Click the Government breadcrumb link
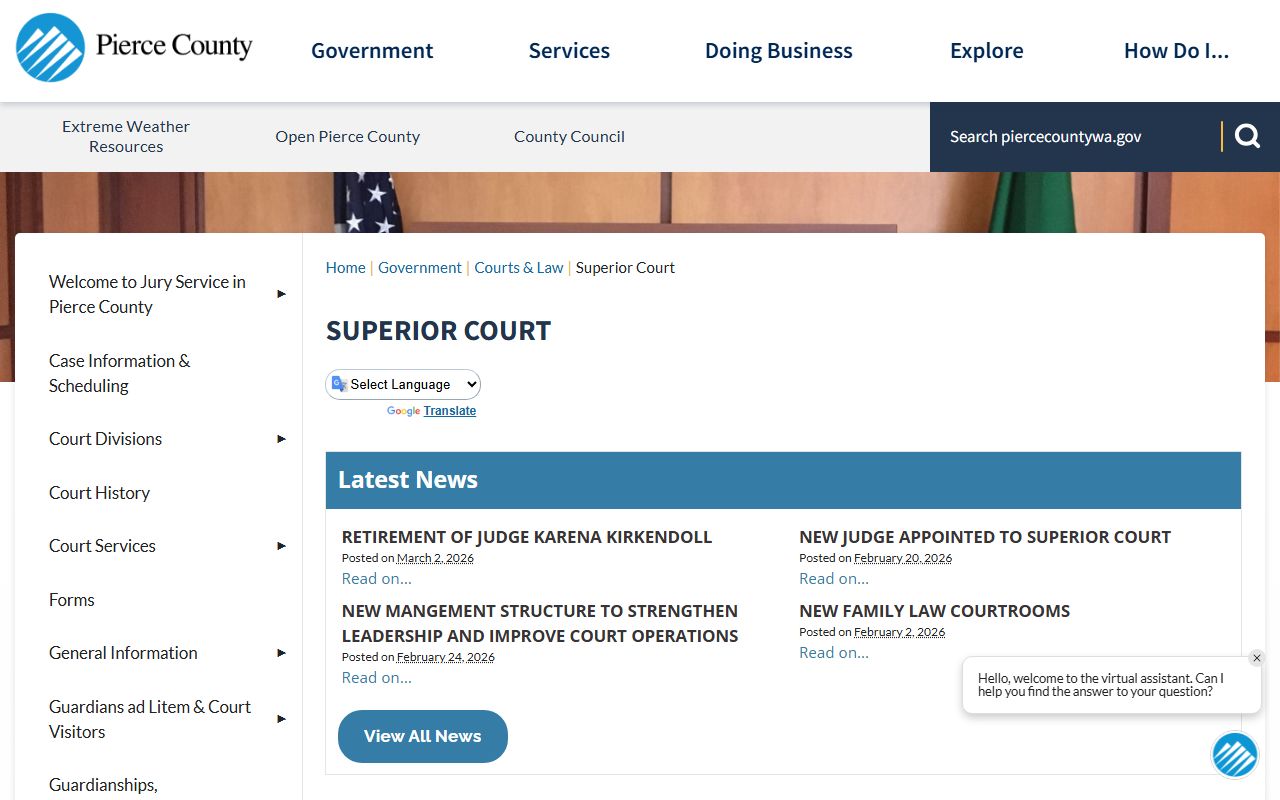 tap(420, 268)
